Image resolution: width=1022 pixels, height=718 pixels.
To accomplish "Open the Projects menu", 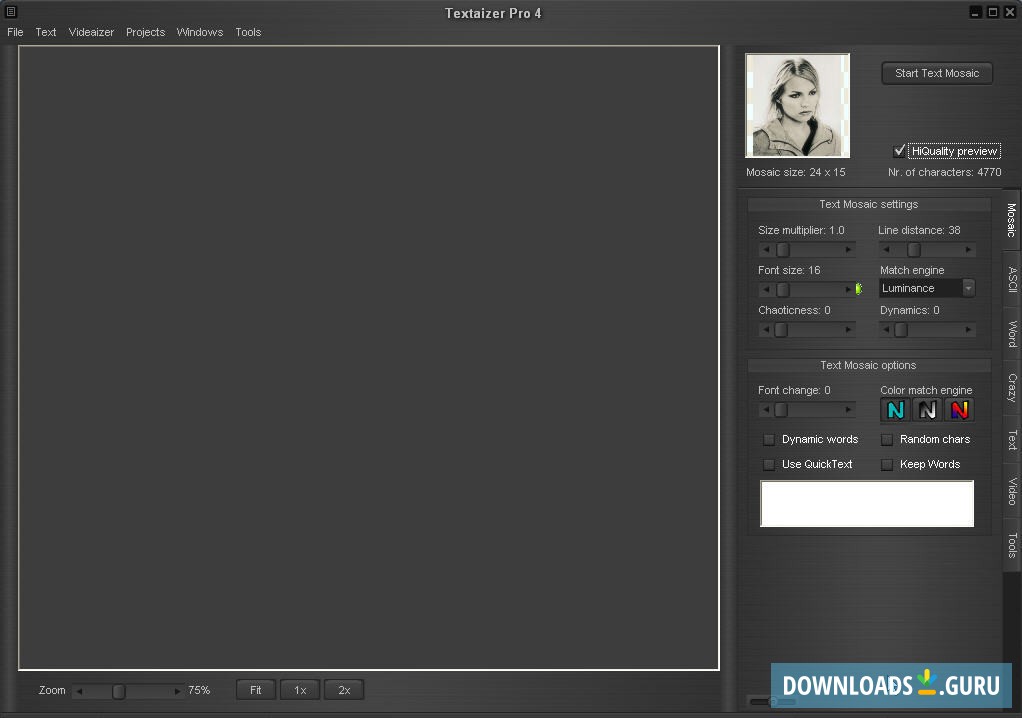I will (145, 32).
